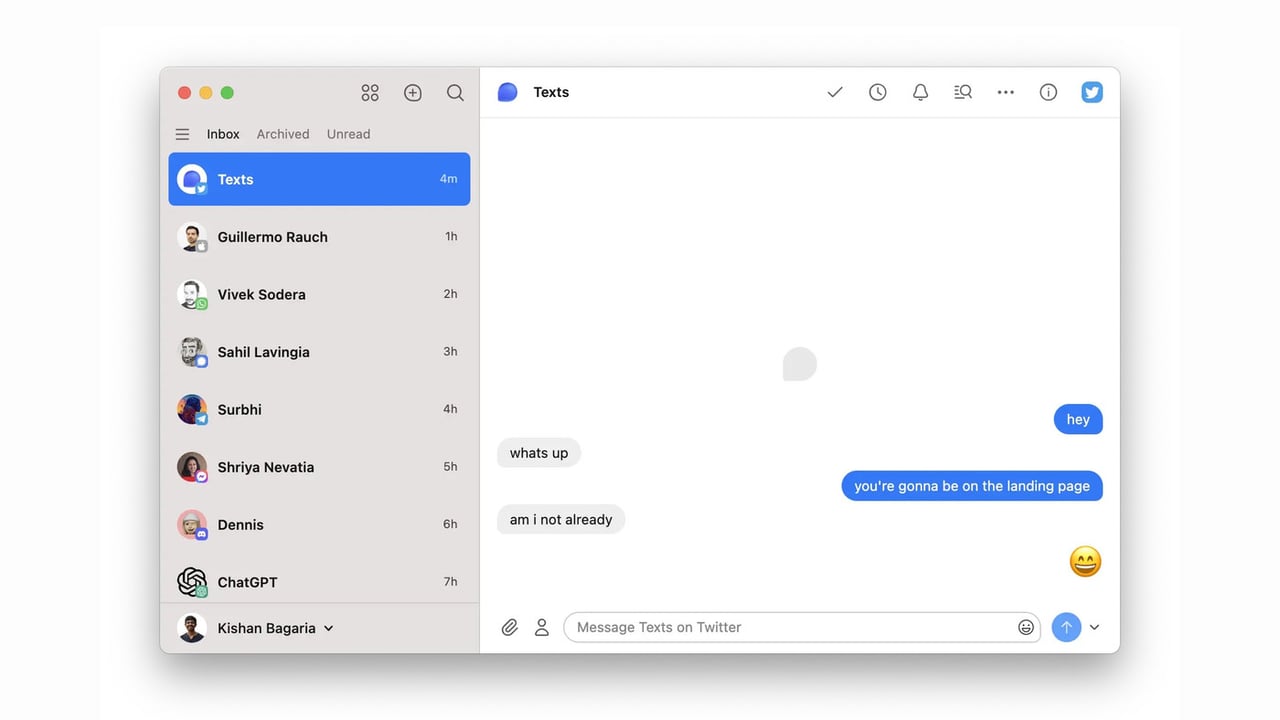Click the grinning emoji message
This screenshot has width=1280, height=720.
click(1085, 561)
